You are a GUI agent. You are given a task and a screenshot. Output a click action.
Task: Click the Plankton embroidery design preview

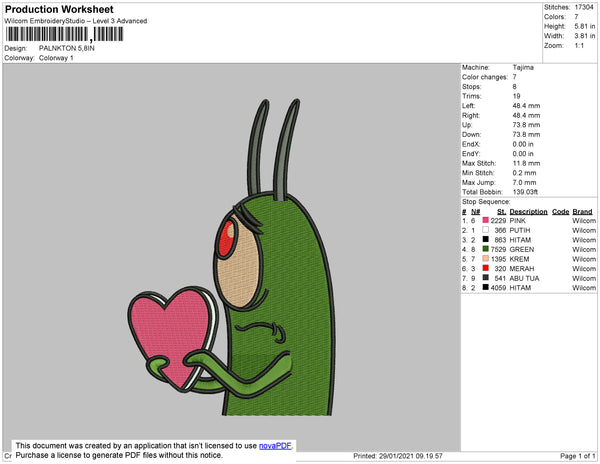pyautogui.click(x=232, y=257)
